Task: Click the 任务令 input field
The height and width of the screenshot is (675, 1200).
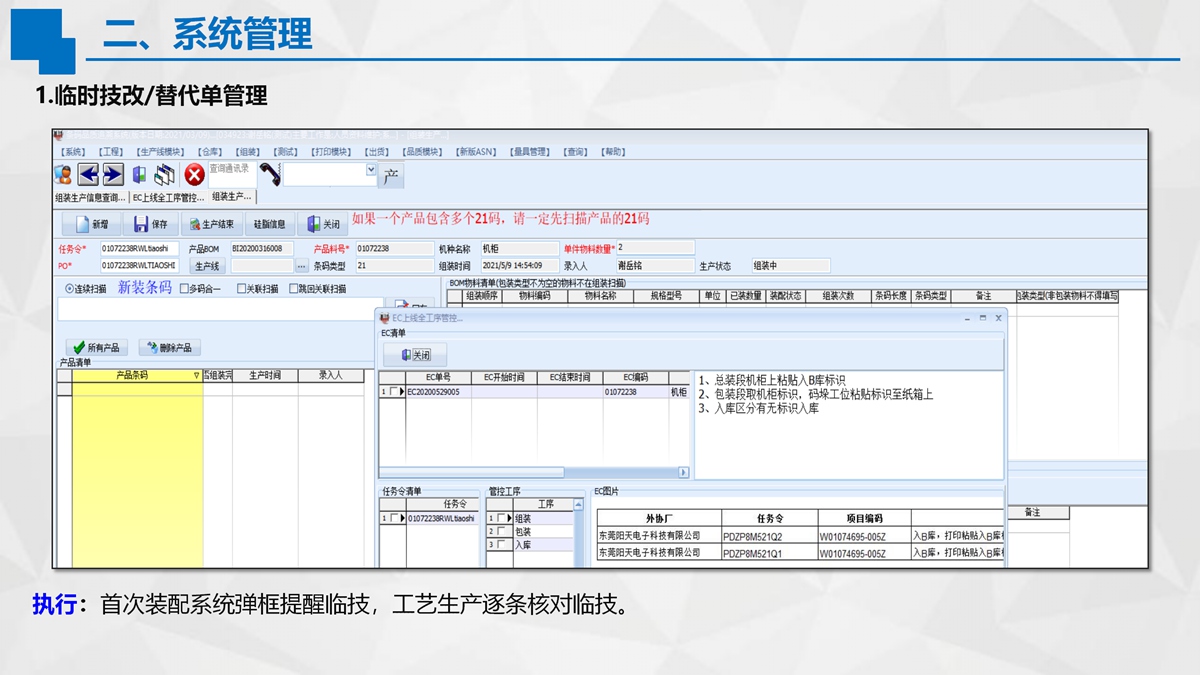Action: 139,248
